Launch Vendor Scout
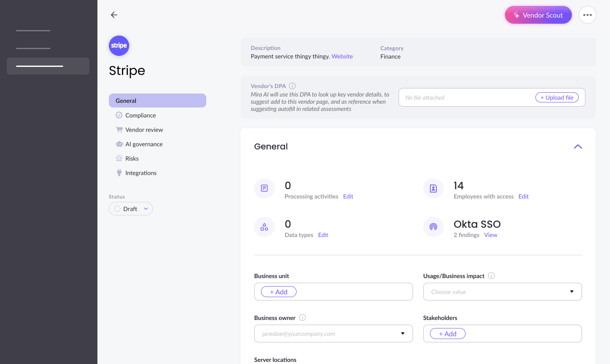610x364 pixels. coord(538,15)
